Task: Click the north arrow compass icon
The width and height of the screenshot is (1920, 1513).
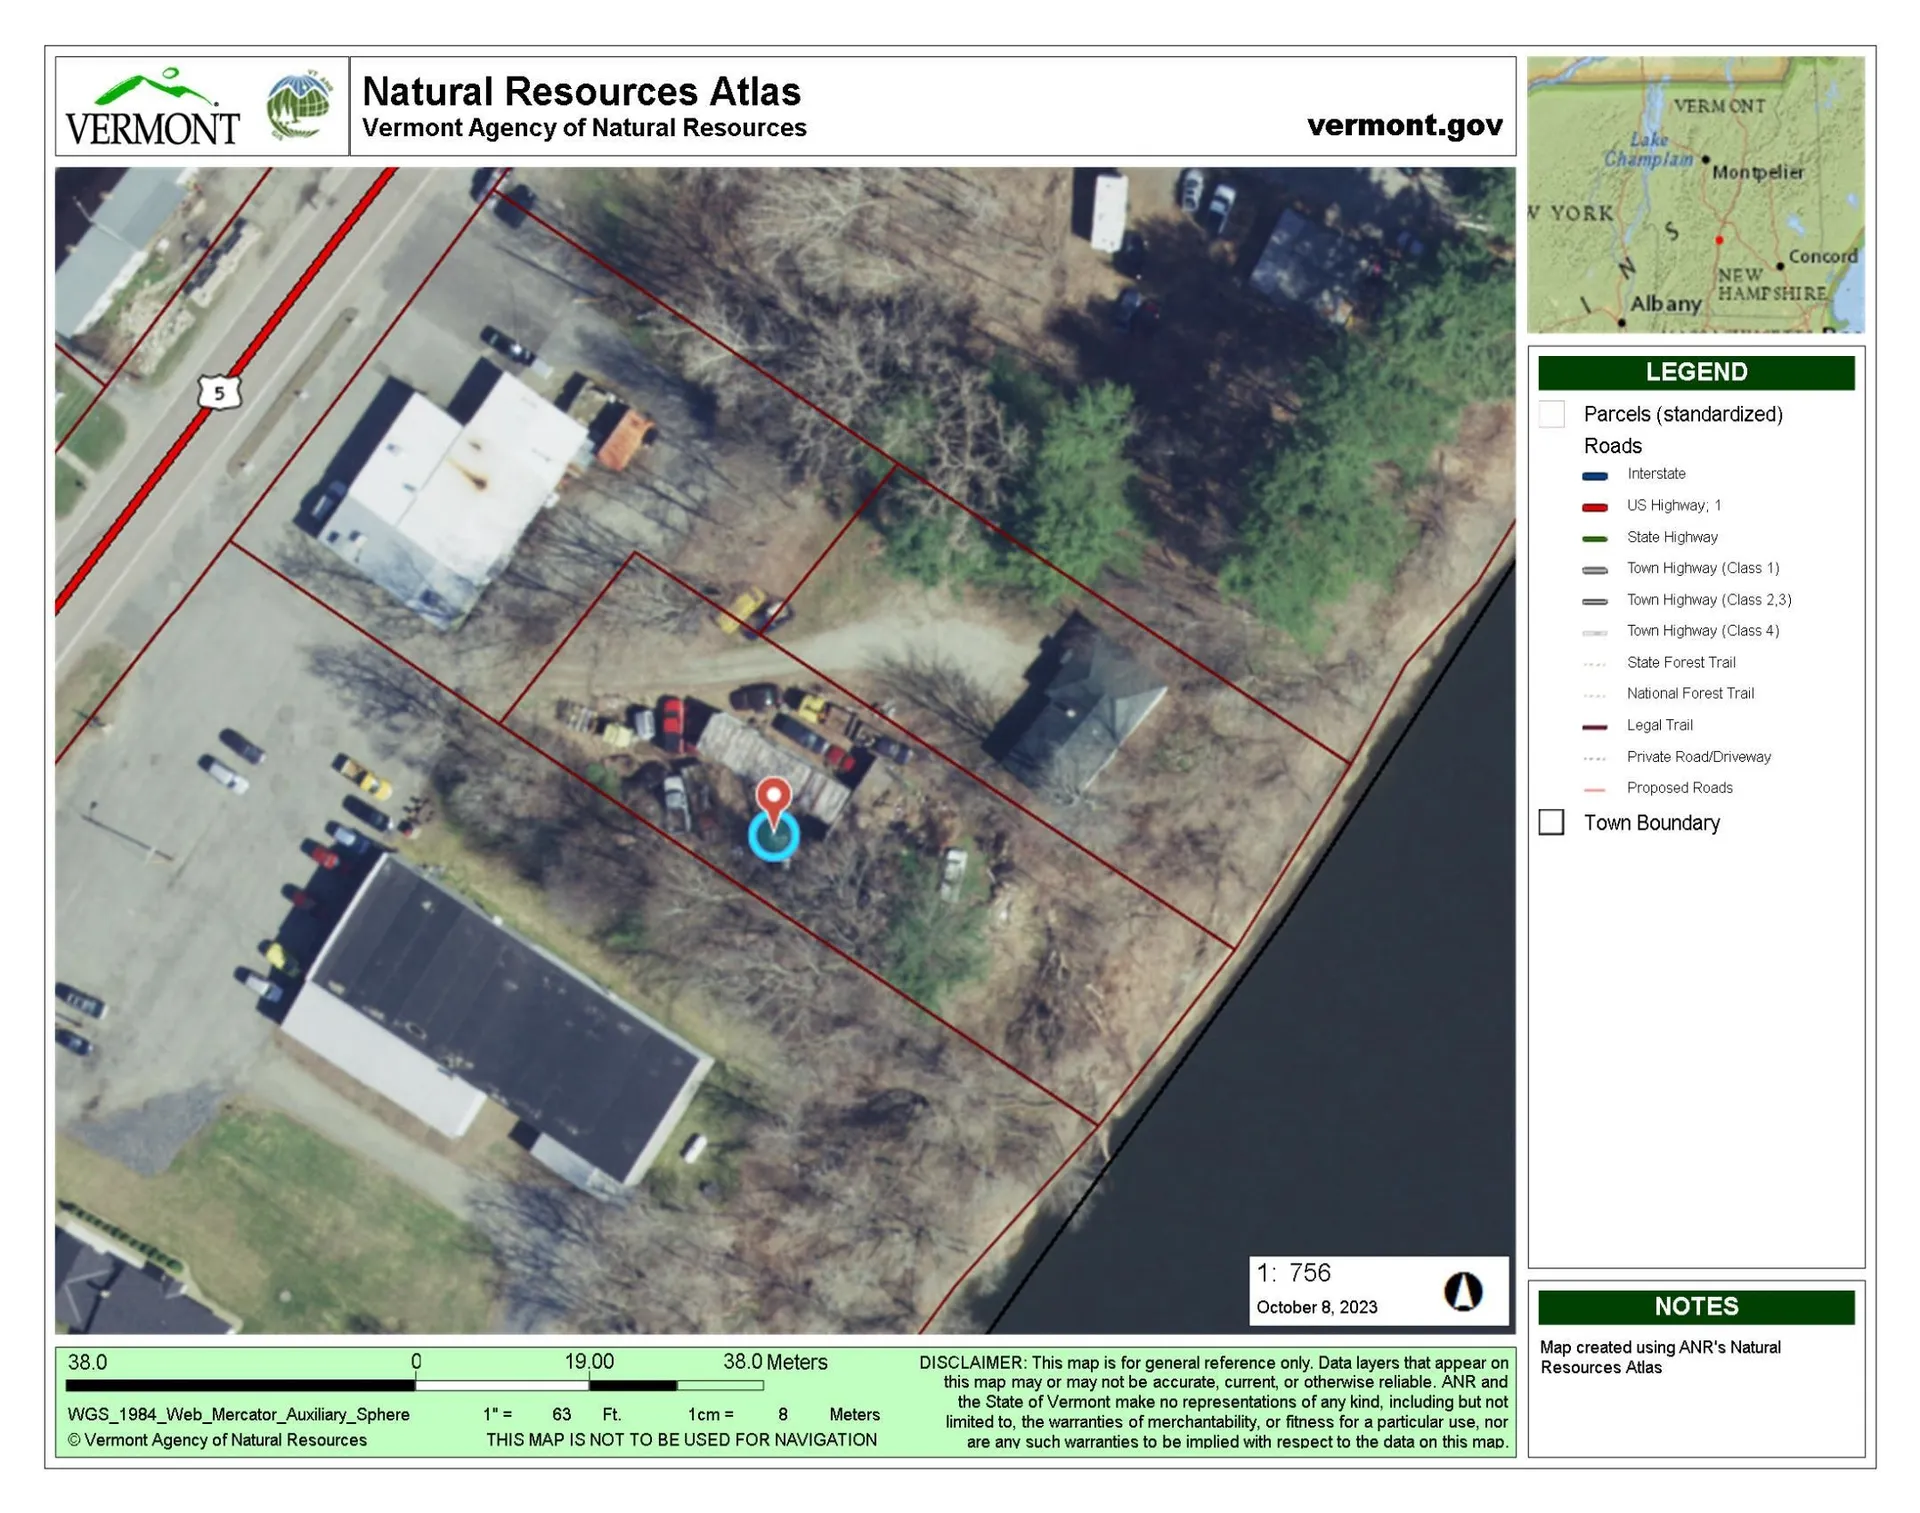Action: pos(1462,1291)
